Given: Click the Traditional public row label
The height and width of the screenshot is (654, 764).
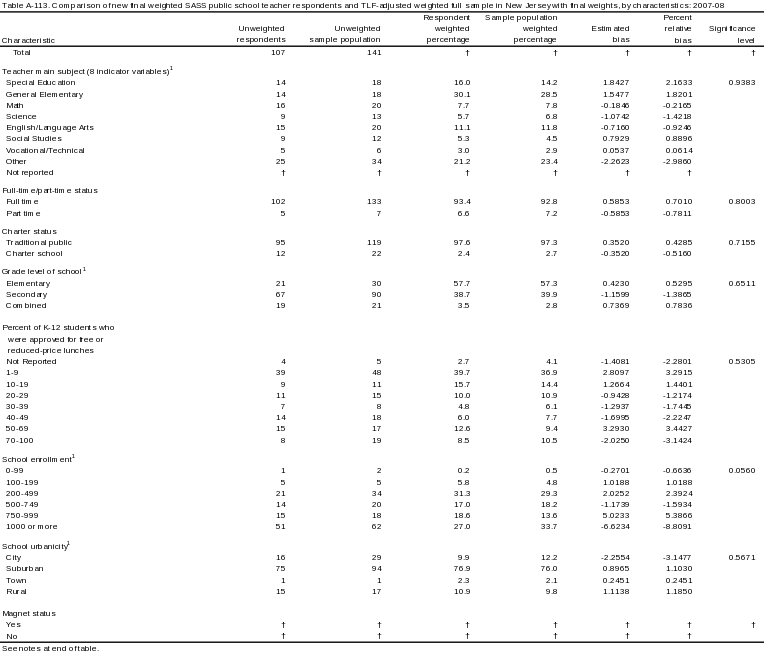Looking at the screenshot, I should point(40,242).
